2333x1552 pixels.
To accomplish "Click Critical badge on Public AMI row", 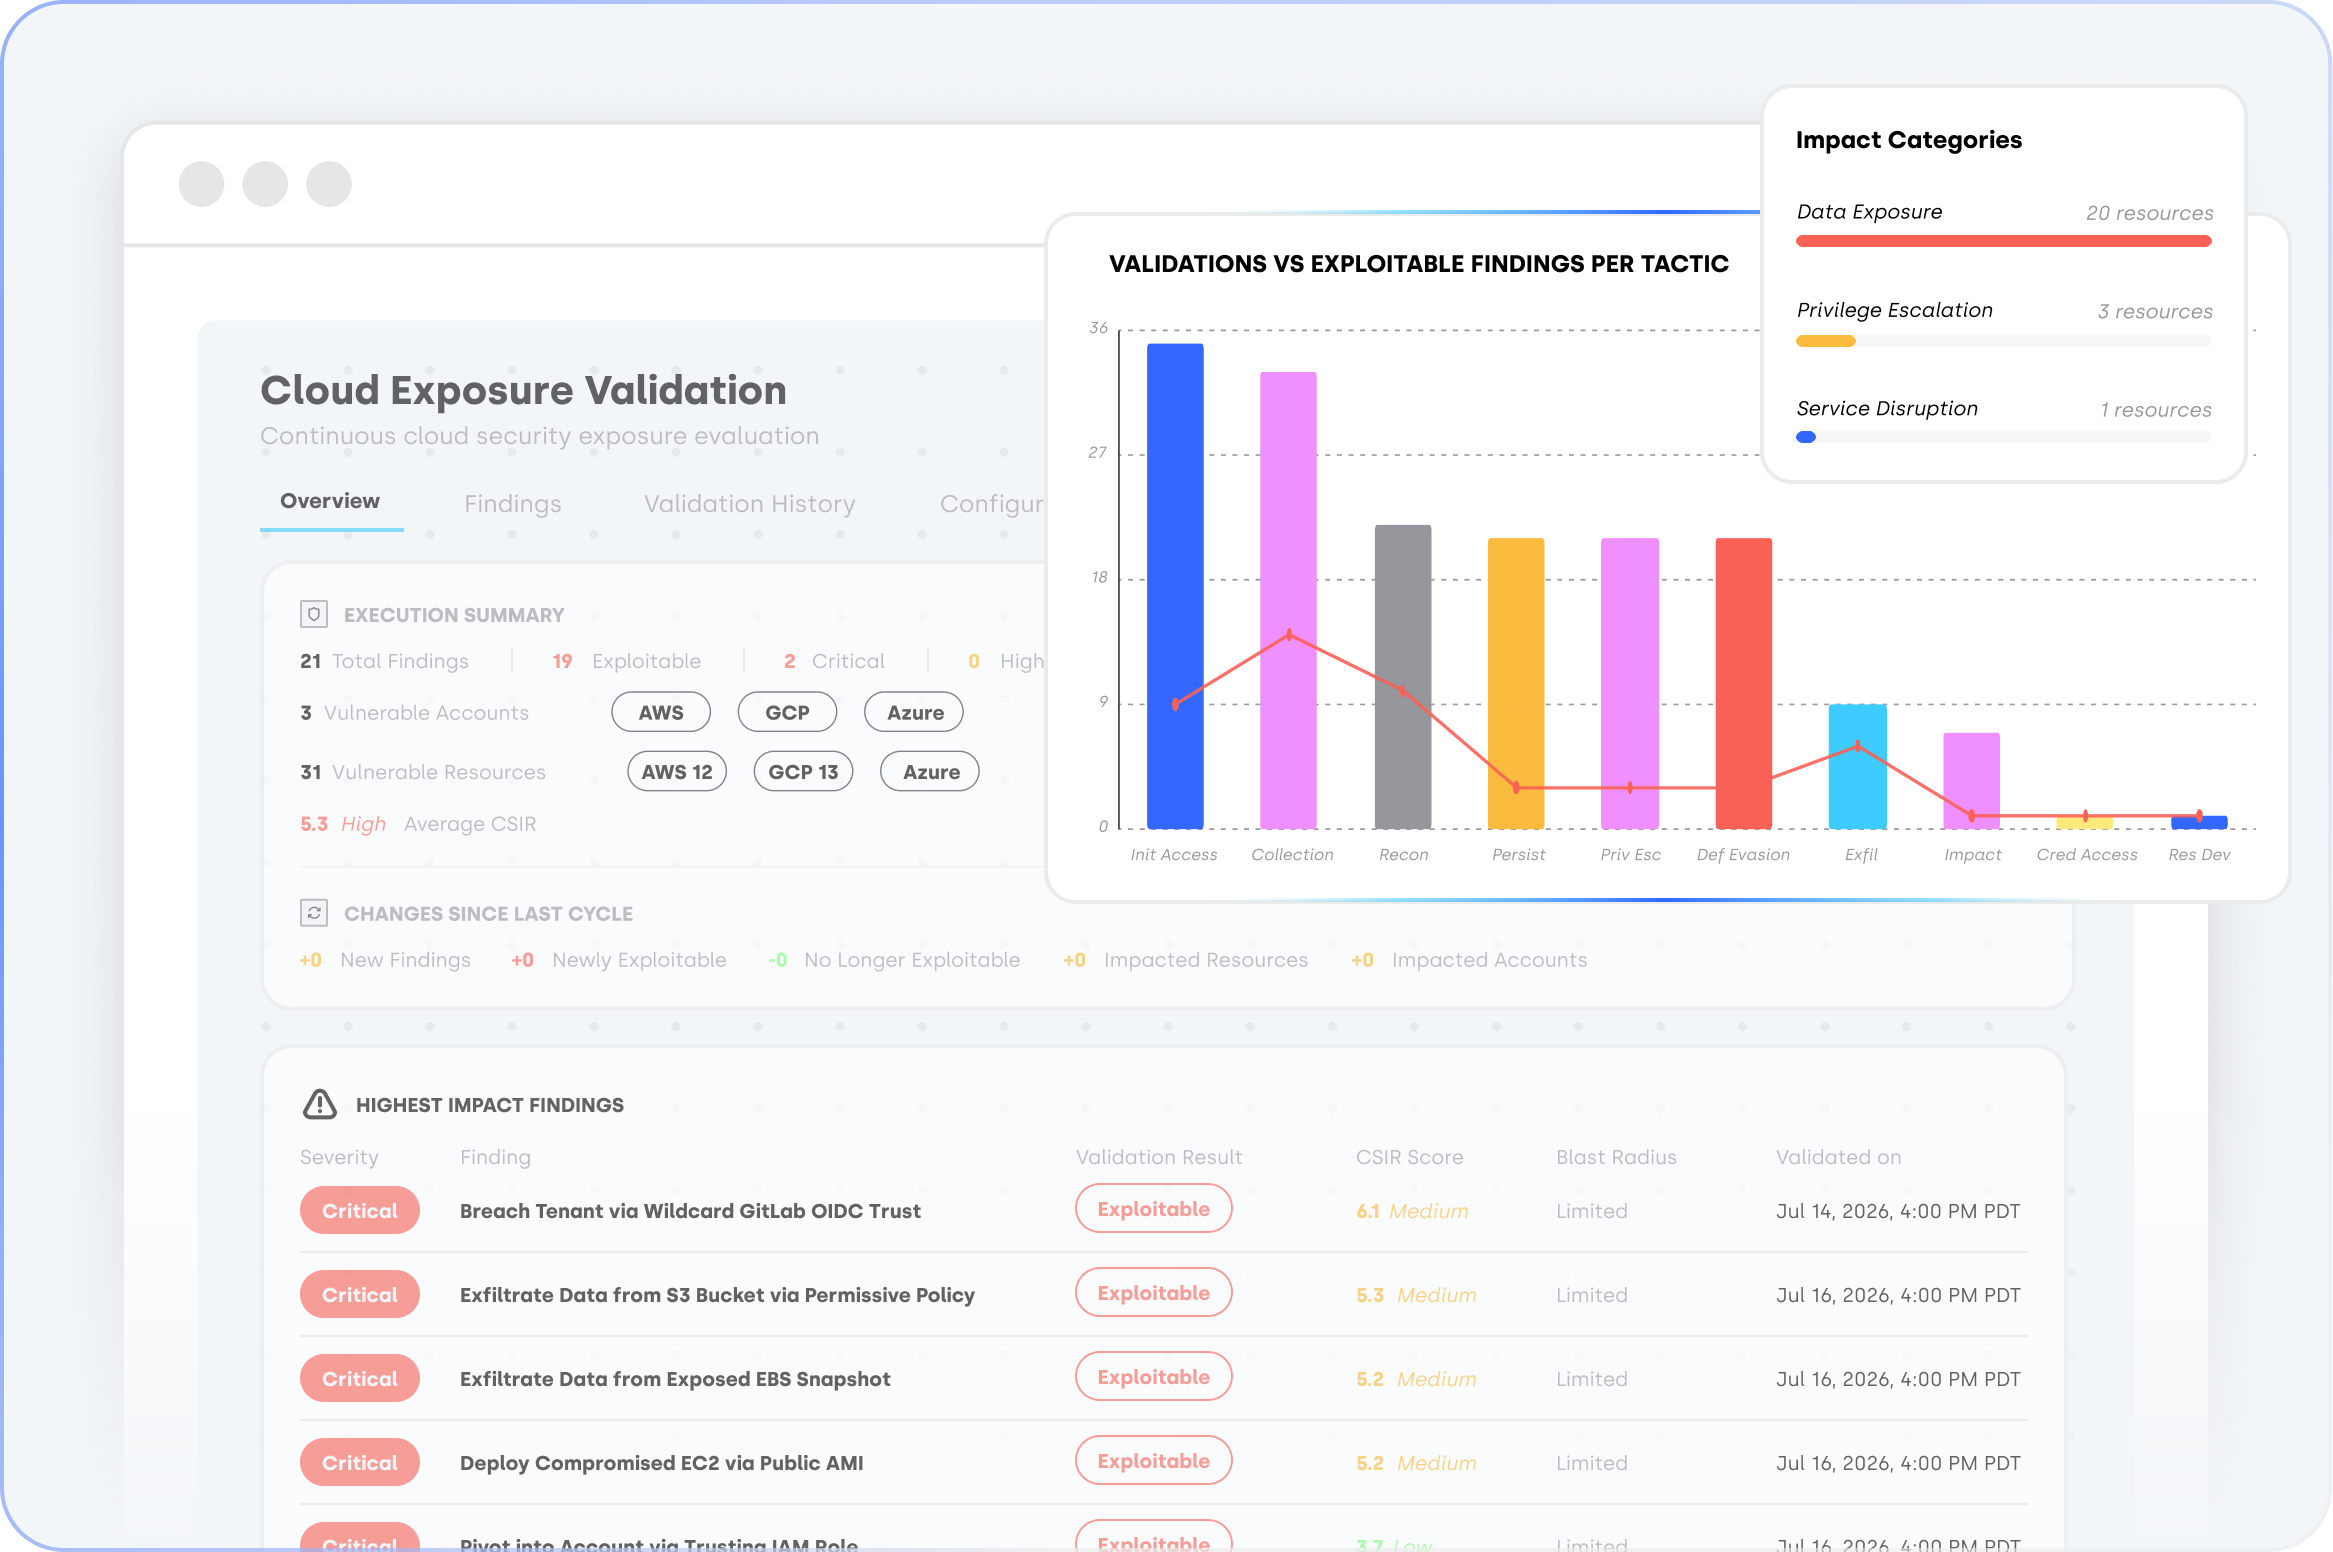I will (x=360, y=1463).
